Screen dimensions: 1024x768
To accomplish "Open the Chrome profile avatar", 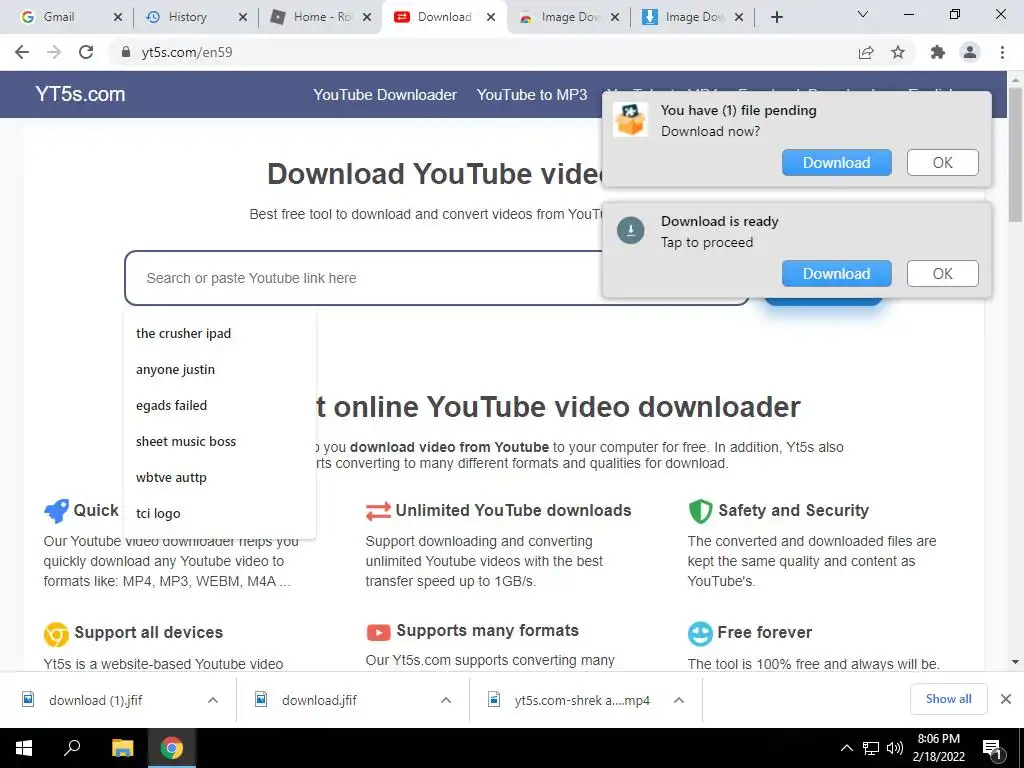I will coord(970,52).
